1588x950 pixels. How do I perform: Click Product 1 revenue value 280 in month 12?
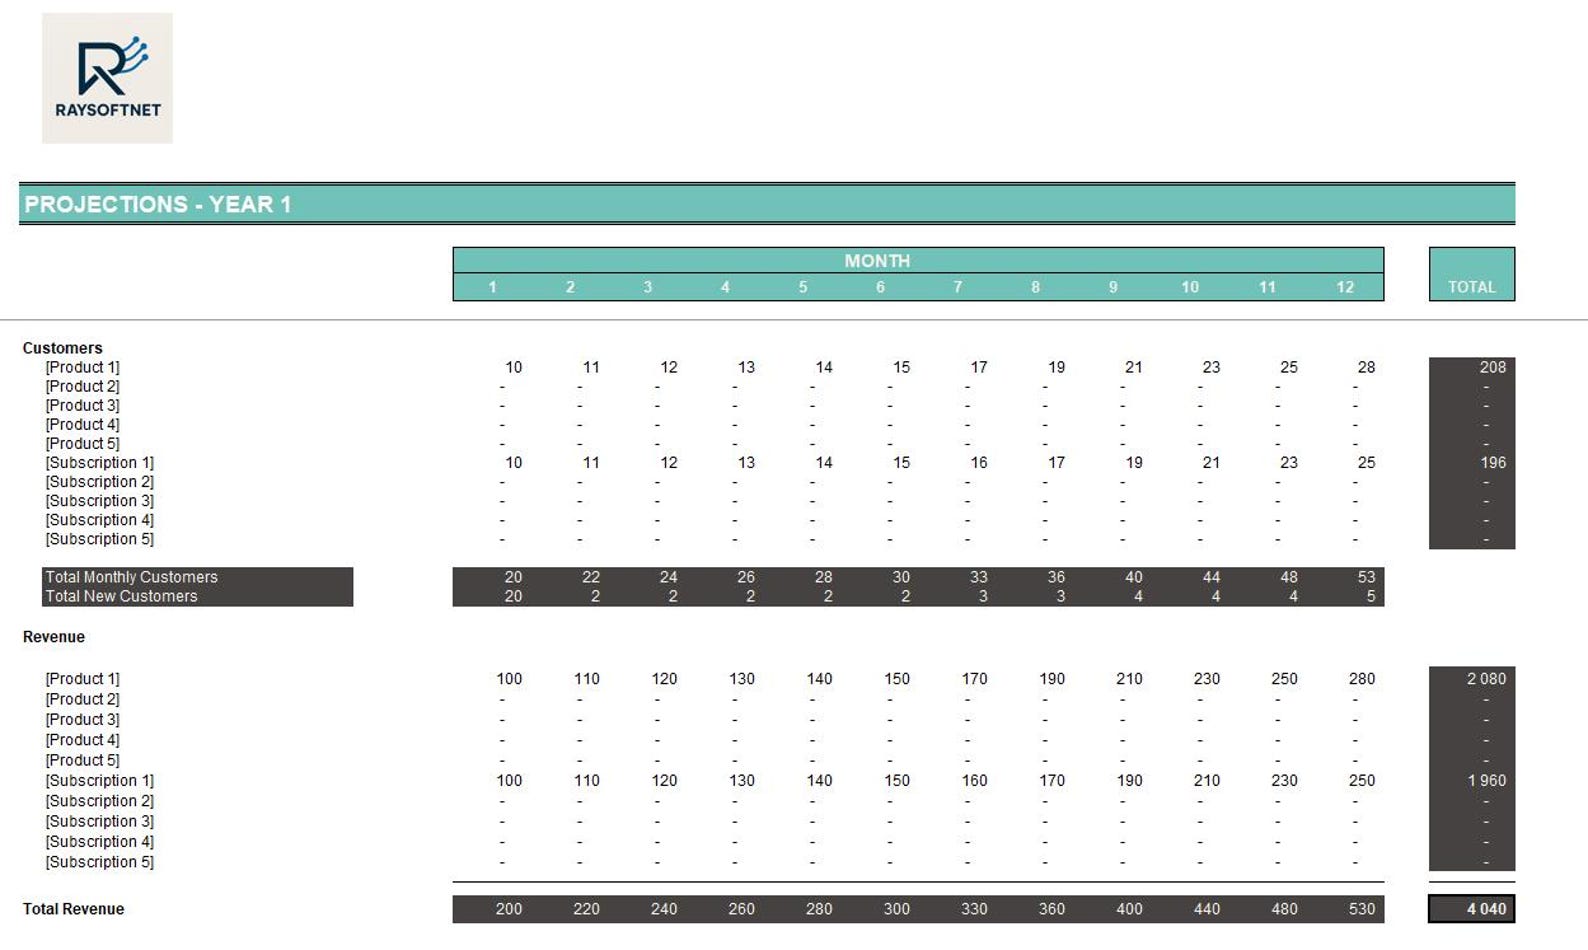[1361, 679]
